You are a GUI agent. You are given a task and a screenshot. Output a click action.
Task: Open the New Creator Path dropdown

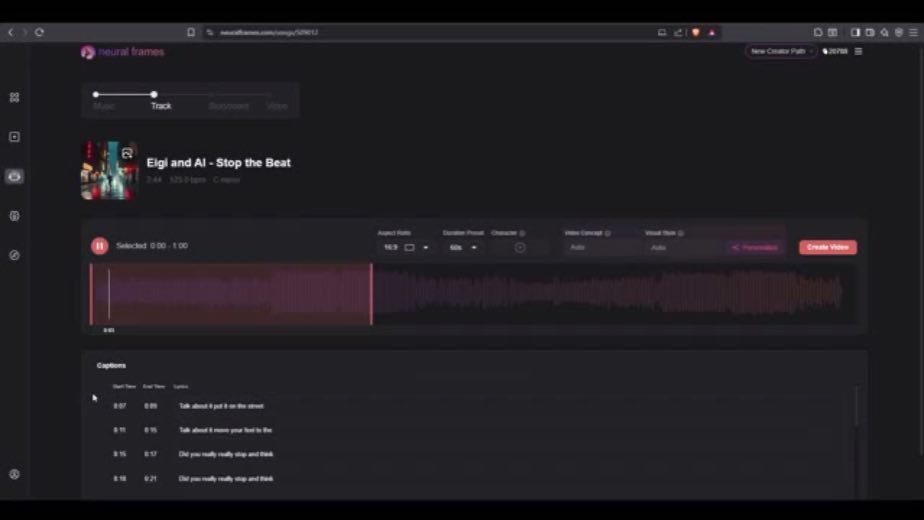pyautogui.click(x=780, y=51)
